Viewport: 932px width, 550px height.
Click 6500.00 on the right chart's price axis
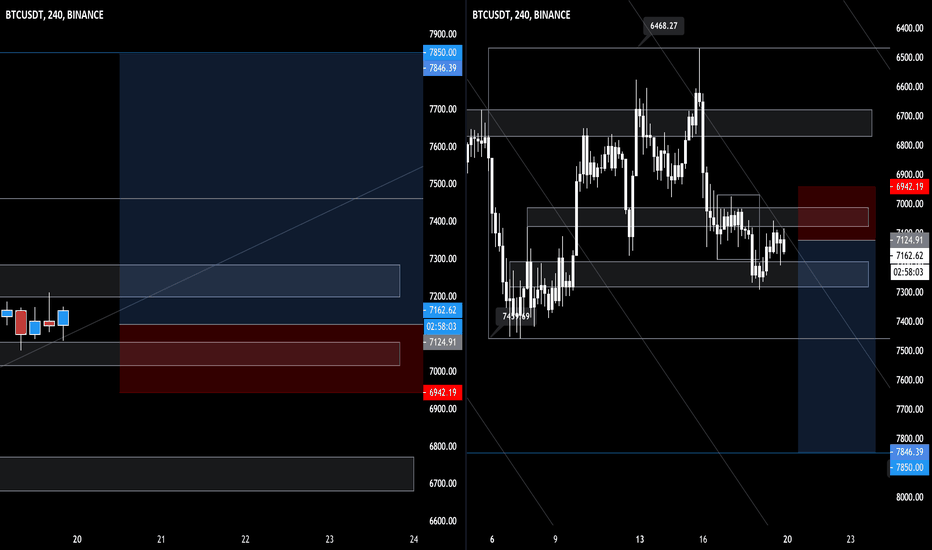click(x=909, y=58)
